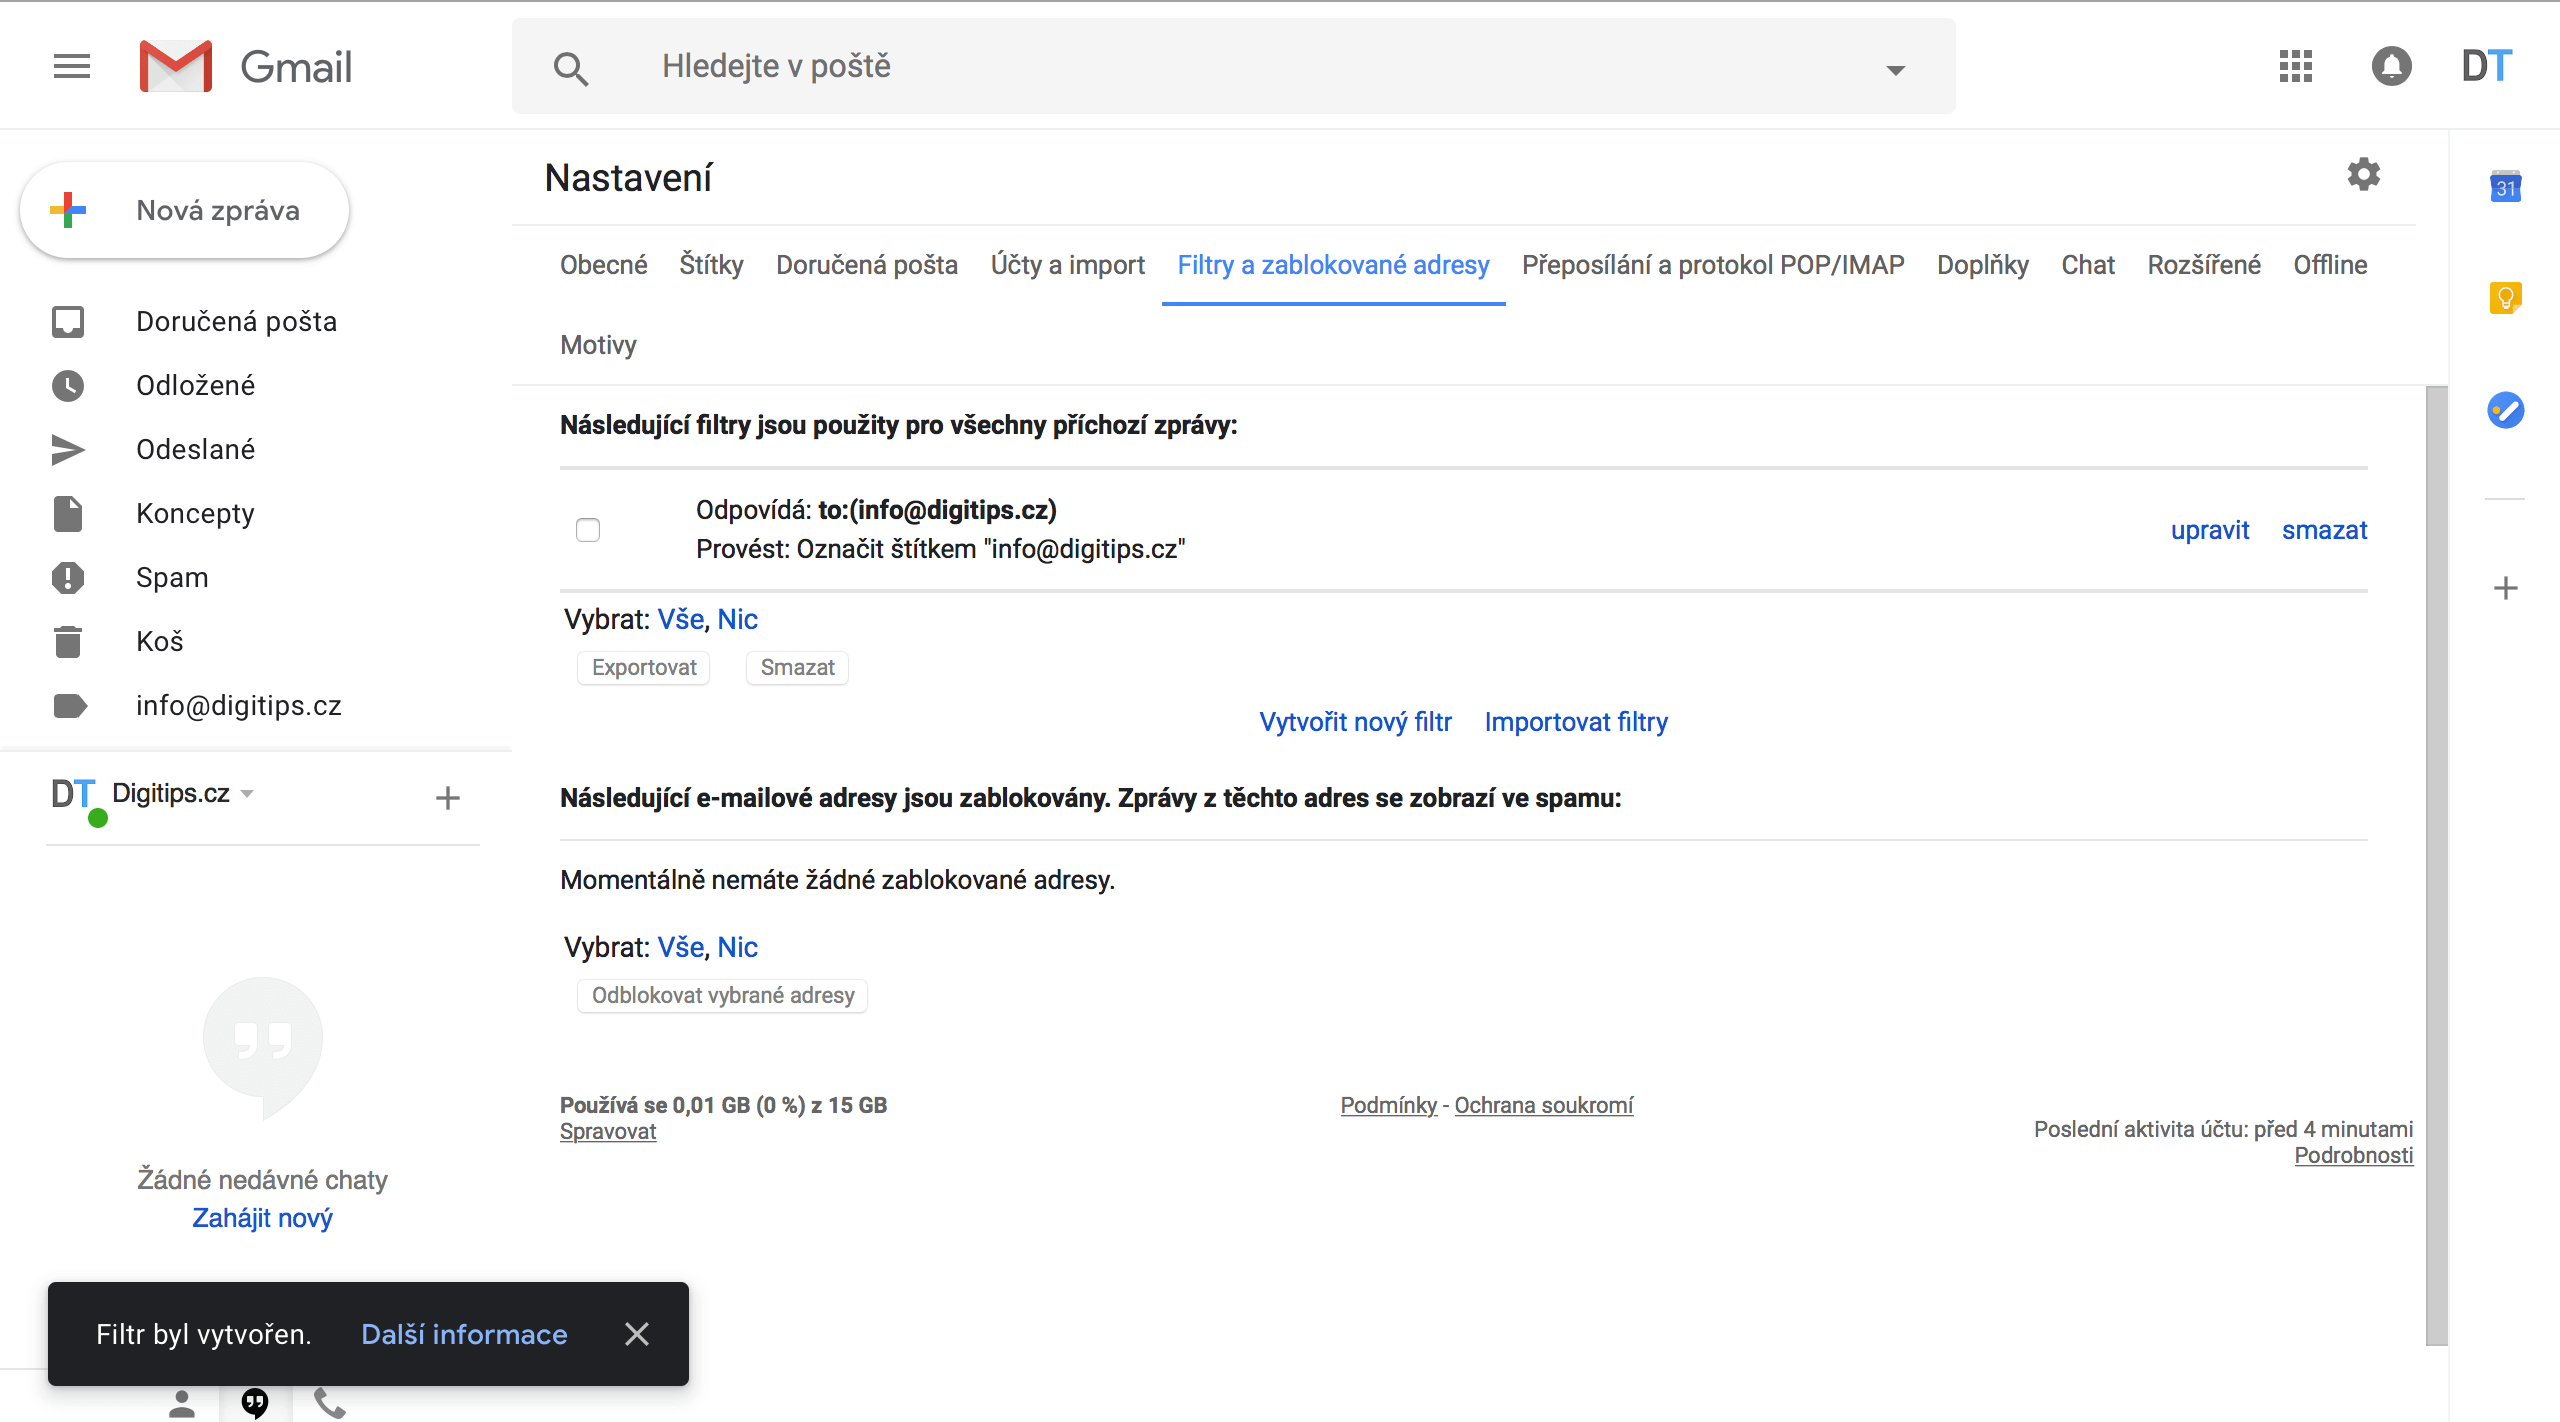This screenshot has height=1422, width=2560.
Task: Open Google Keep from the side panel
Action: point(2505,297)
